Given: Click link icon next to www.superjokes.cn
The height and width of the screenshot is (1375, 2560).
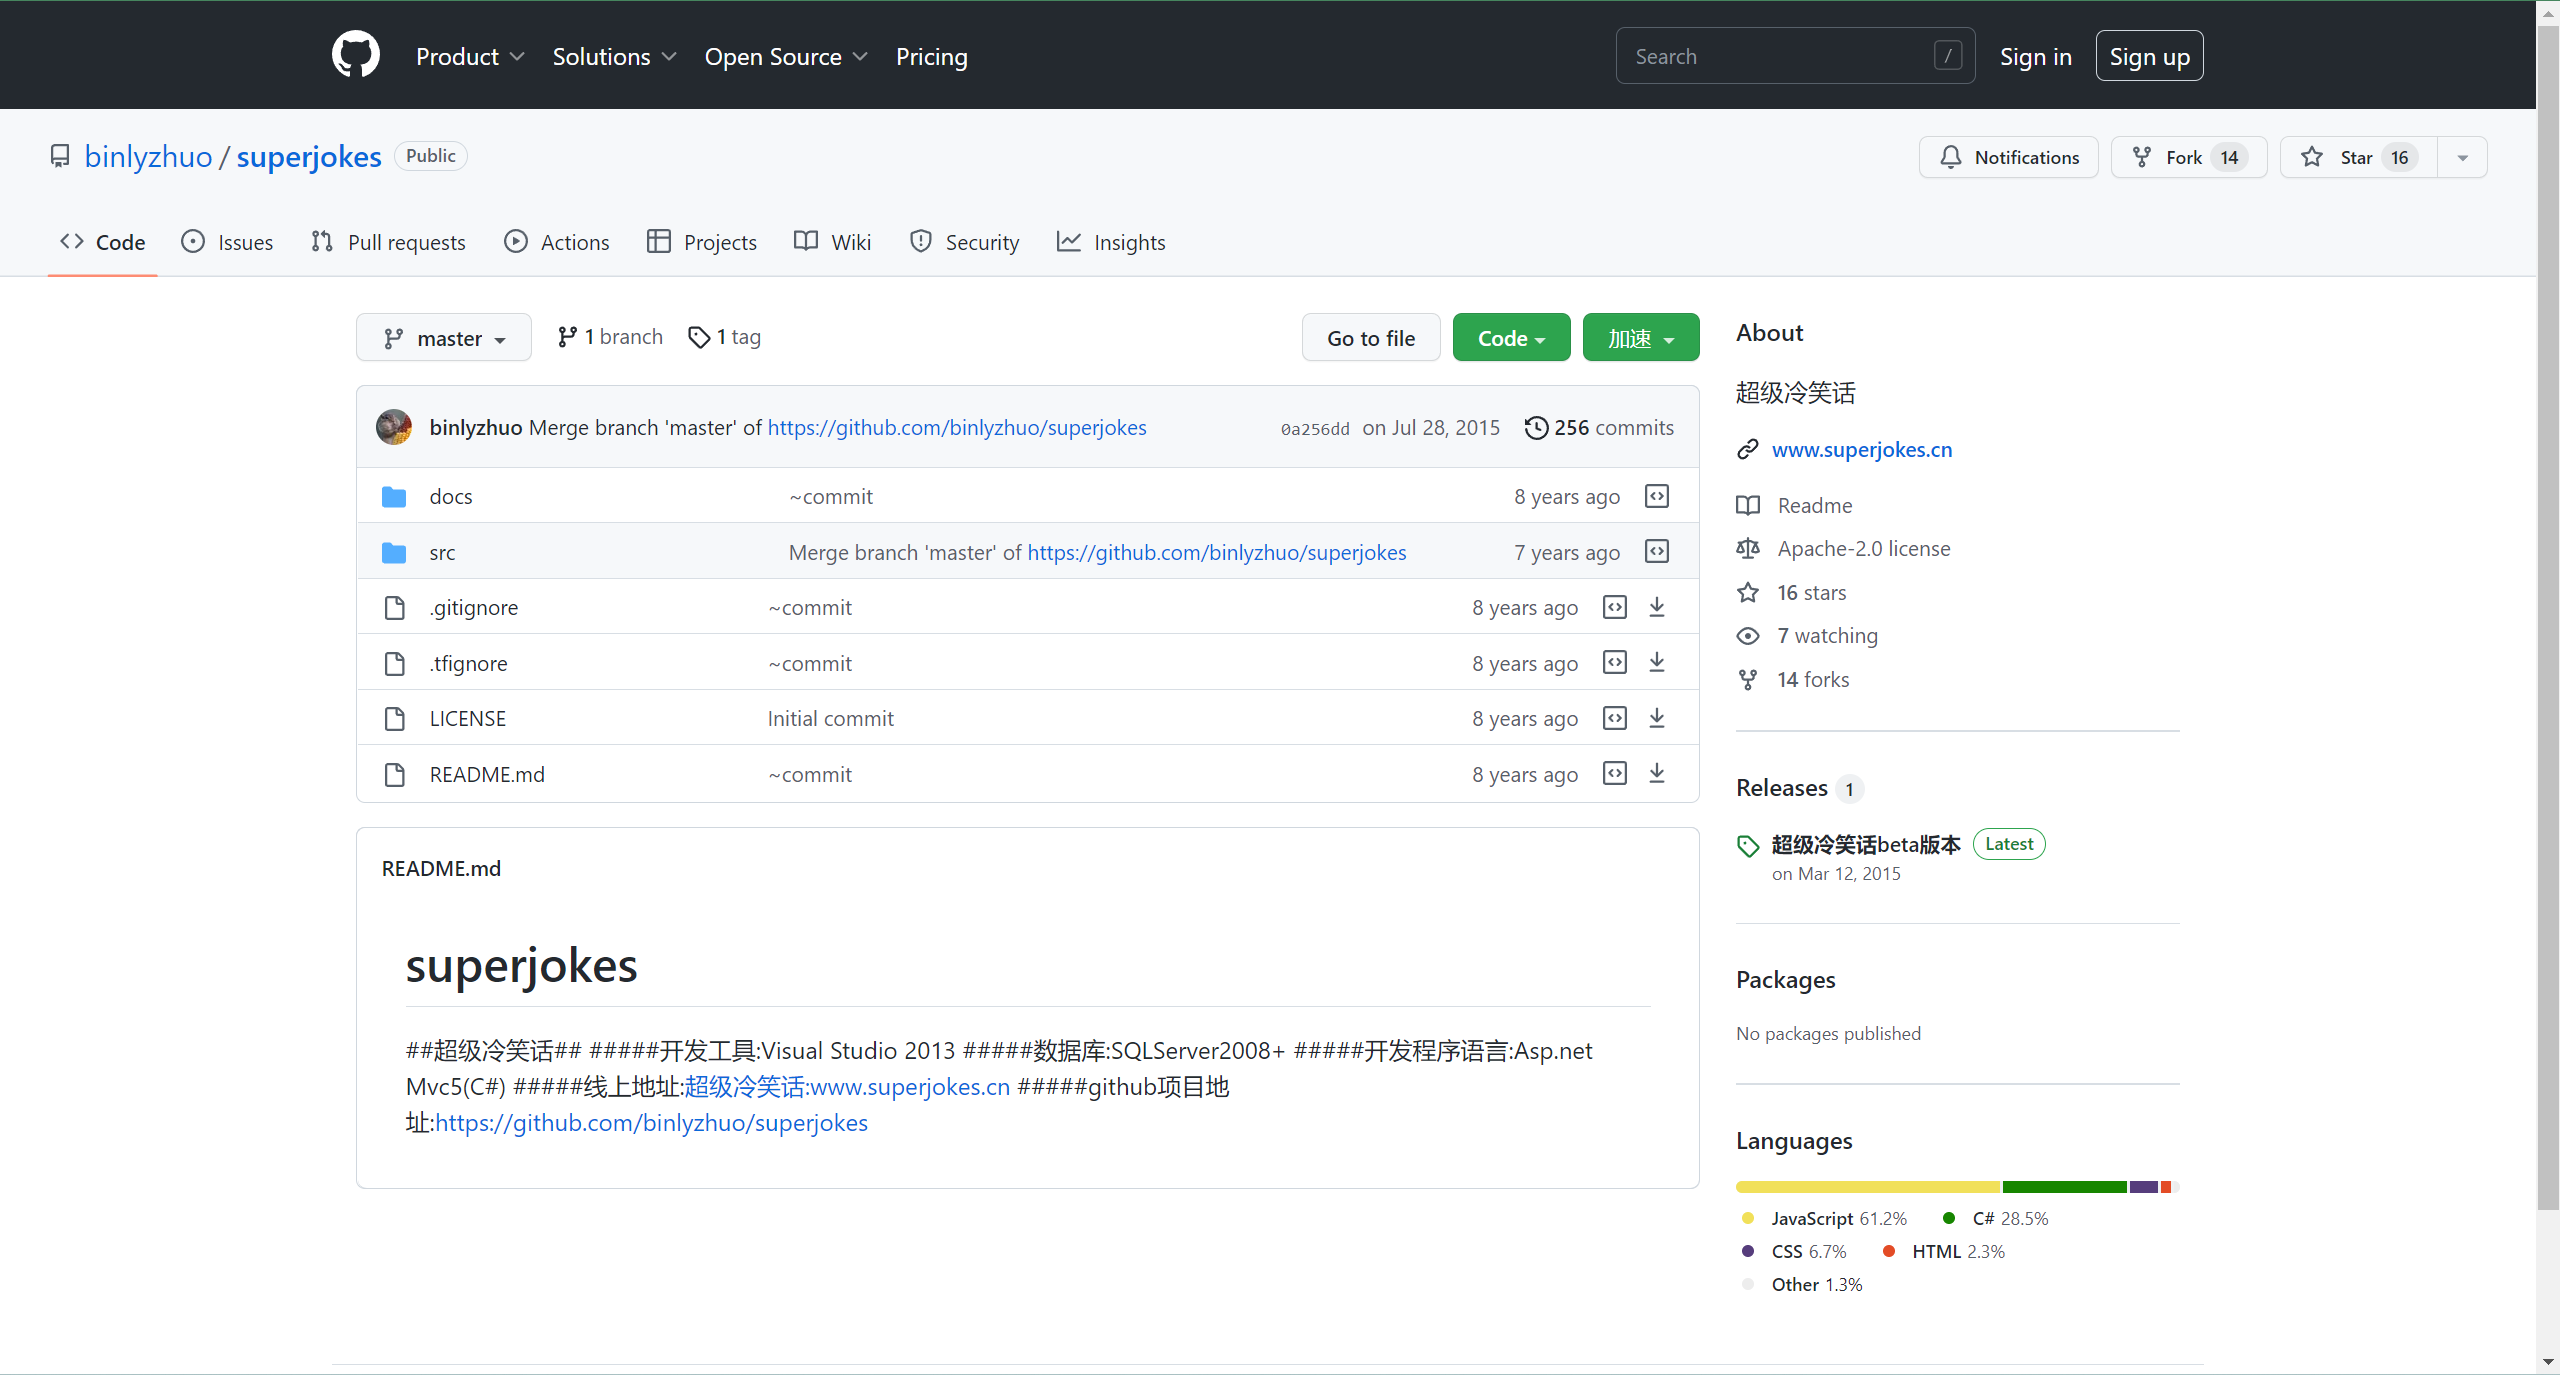Looking at the screenshot, I should [x=1747, y=450].
